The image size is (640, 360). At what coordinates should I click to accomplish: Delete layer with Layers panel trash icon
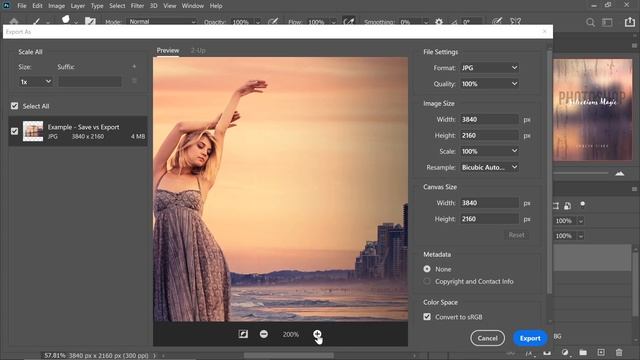click(619, 352)
